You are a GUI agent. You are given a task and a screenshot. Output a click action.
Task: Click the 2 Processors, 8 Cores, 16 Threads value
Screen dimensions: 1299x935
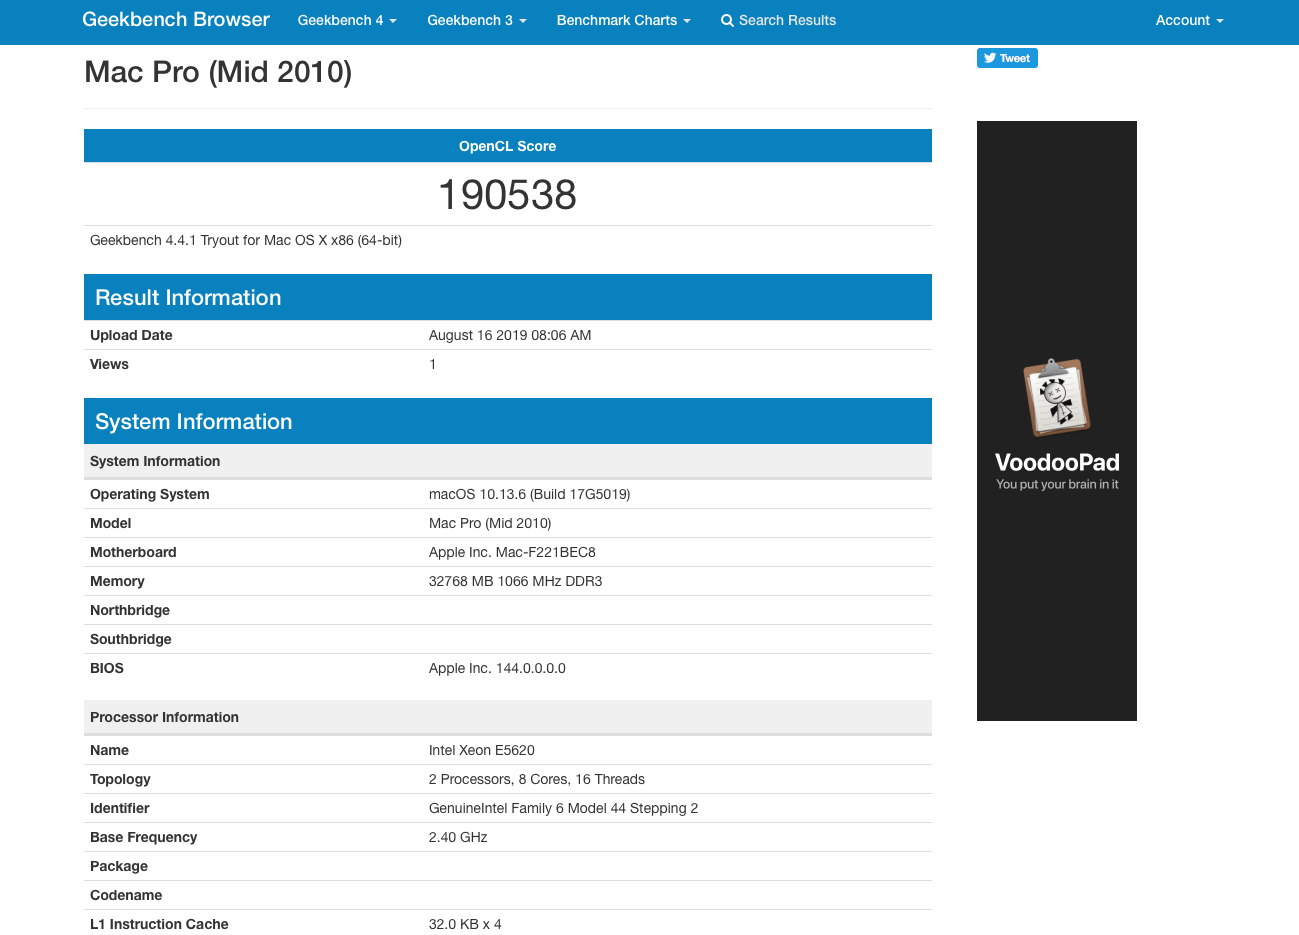[x=537, y=779]
